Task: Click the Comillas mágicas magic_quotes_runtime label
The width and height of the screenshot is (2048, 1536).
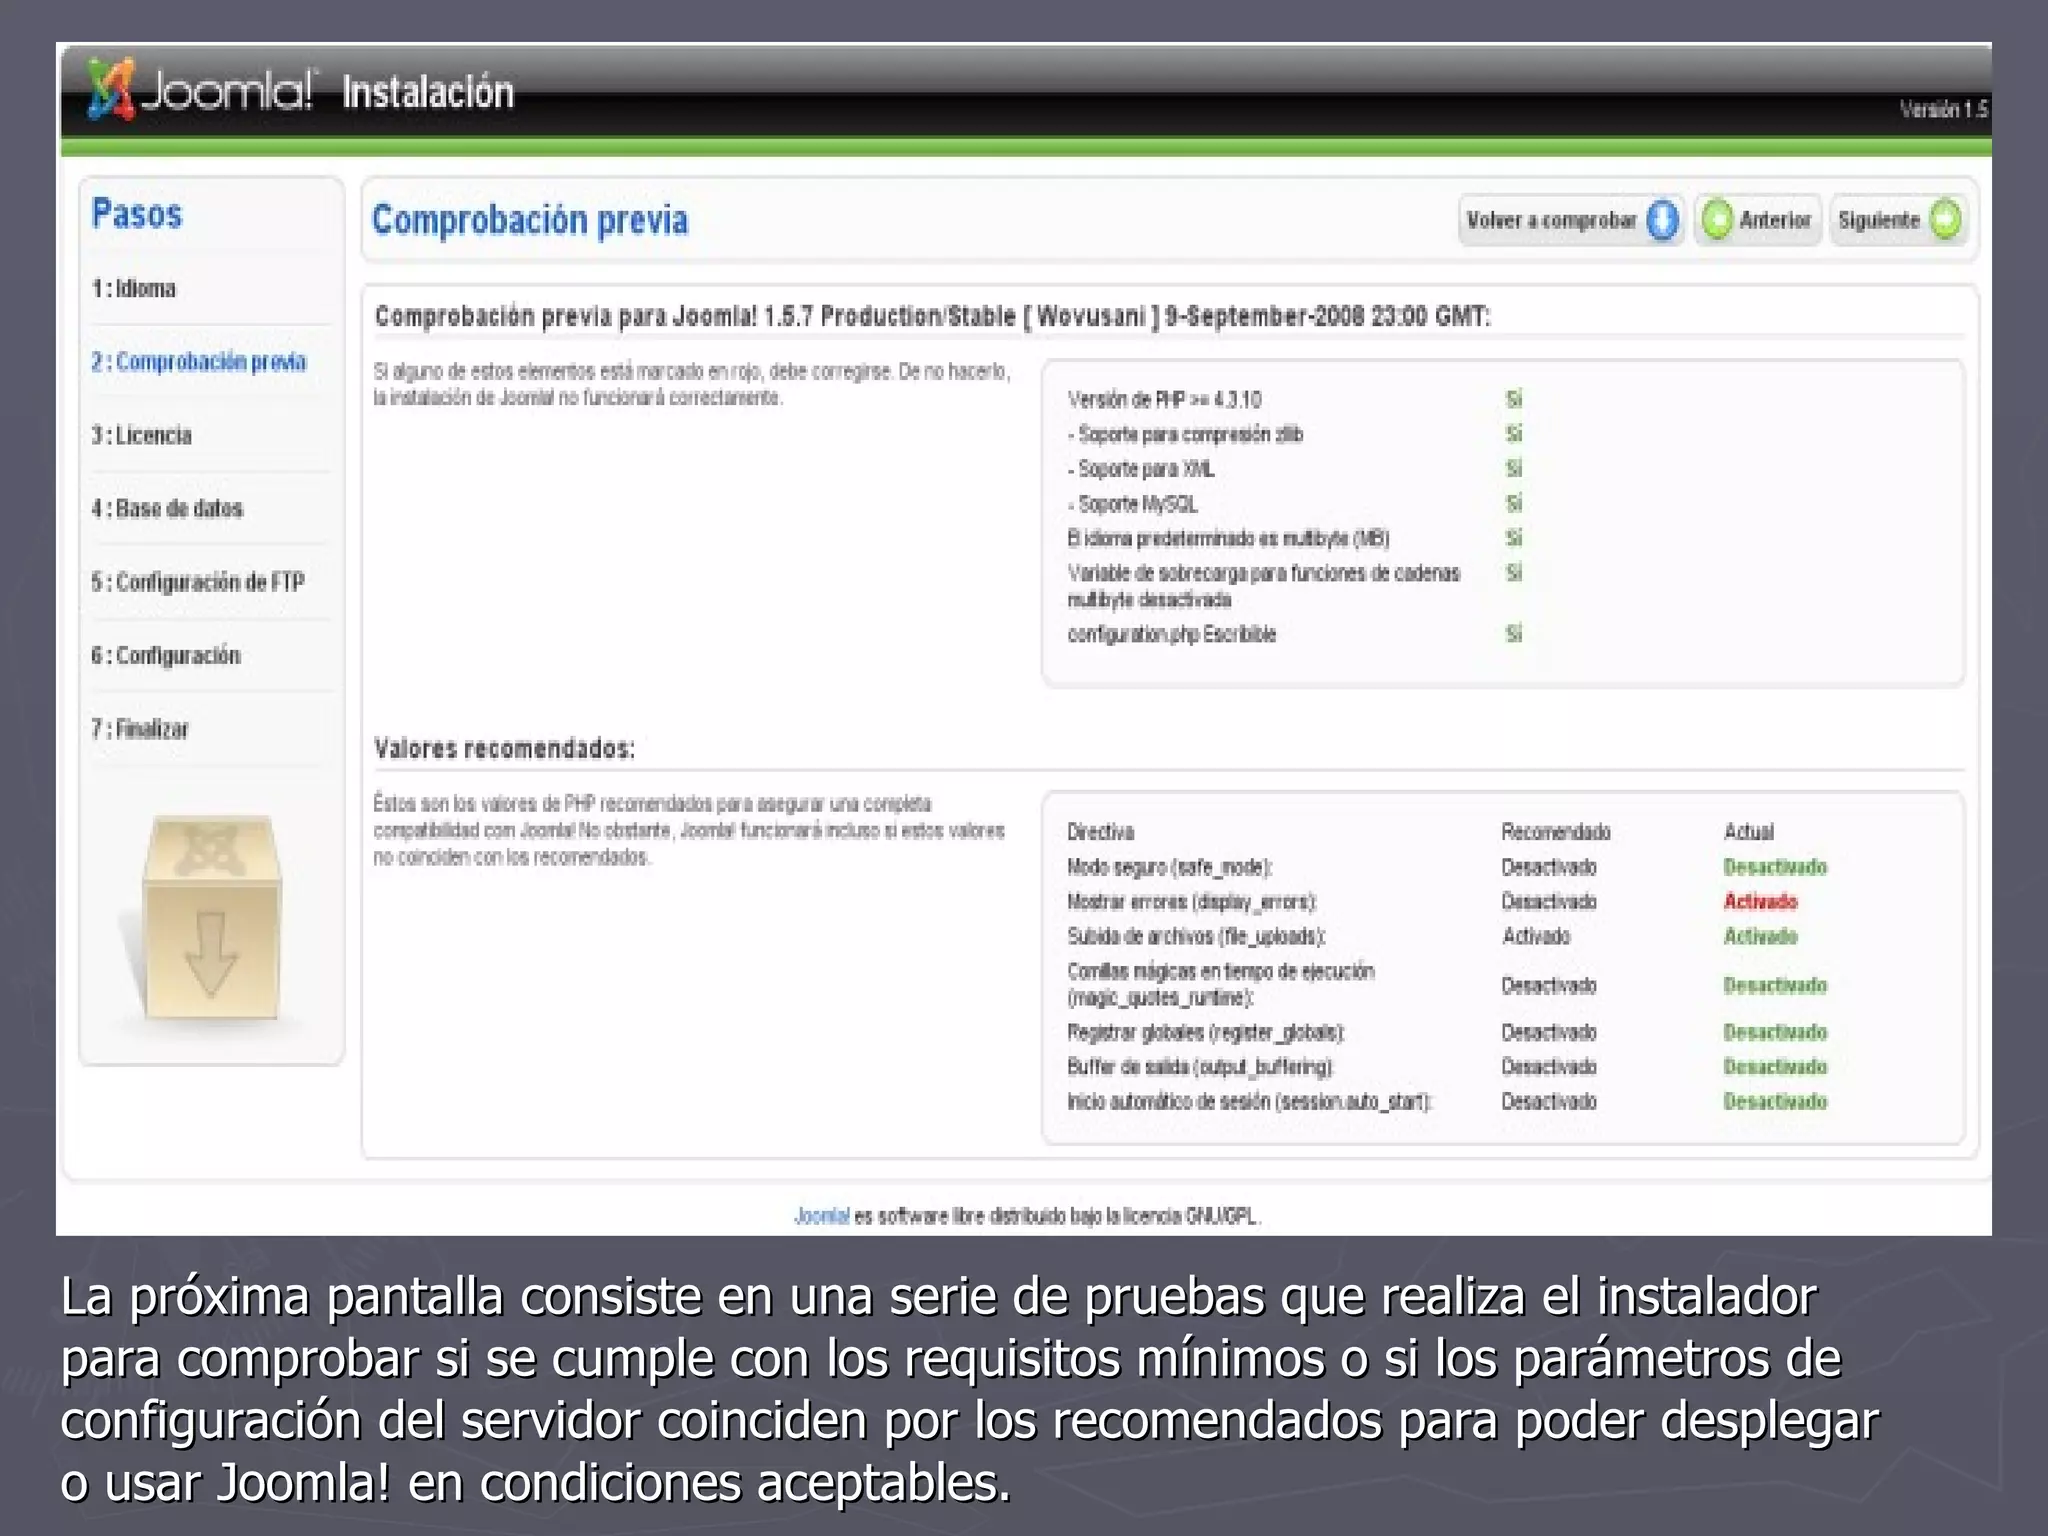Action: pos(1221,985)
